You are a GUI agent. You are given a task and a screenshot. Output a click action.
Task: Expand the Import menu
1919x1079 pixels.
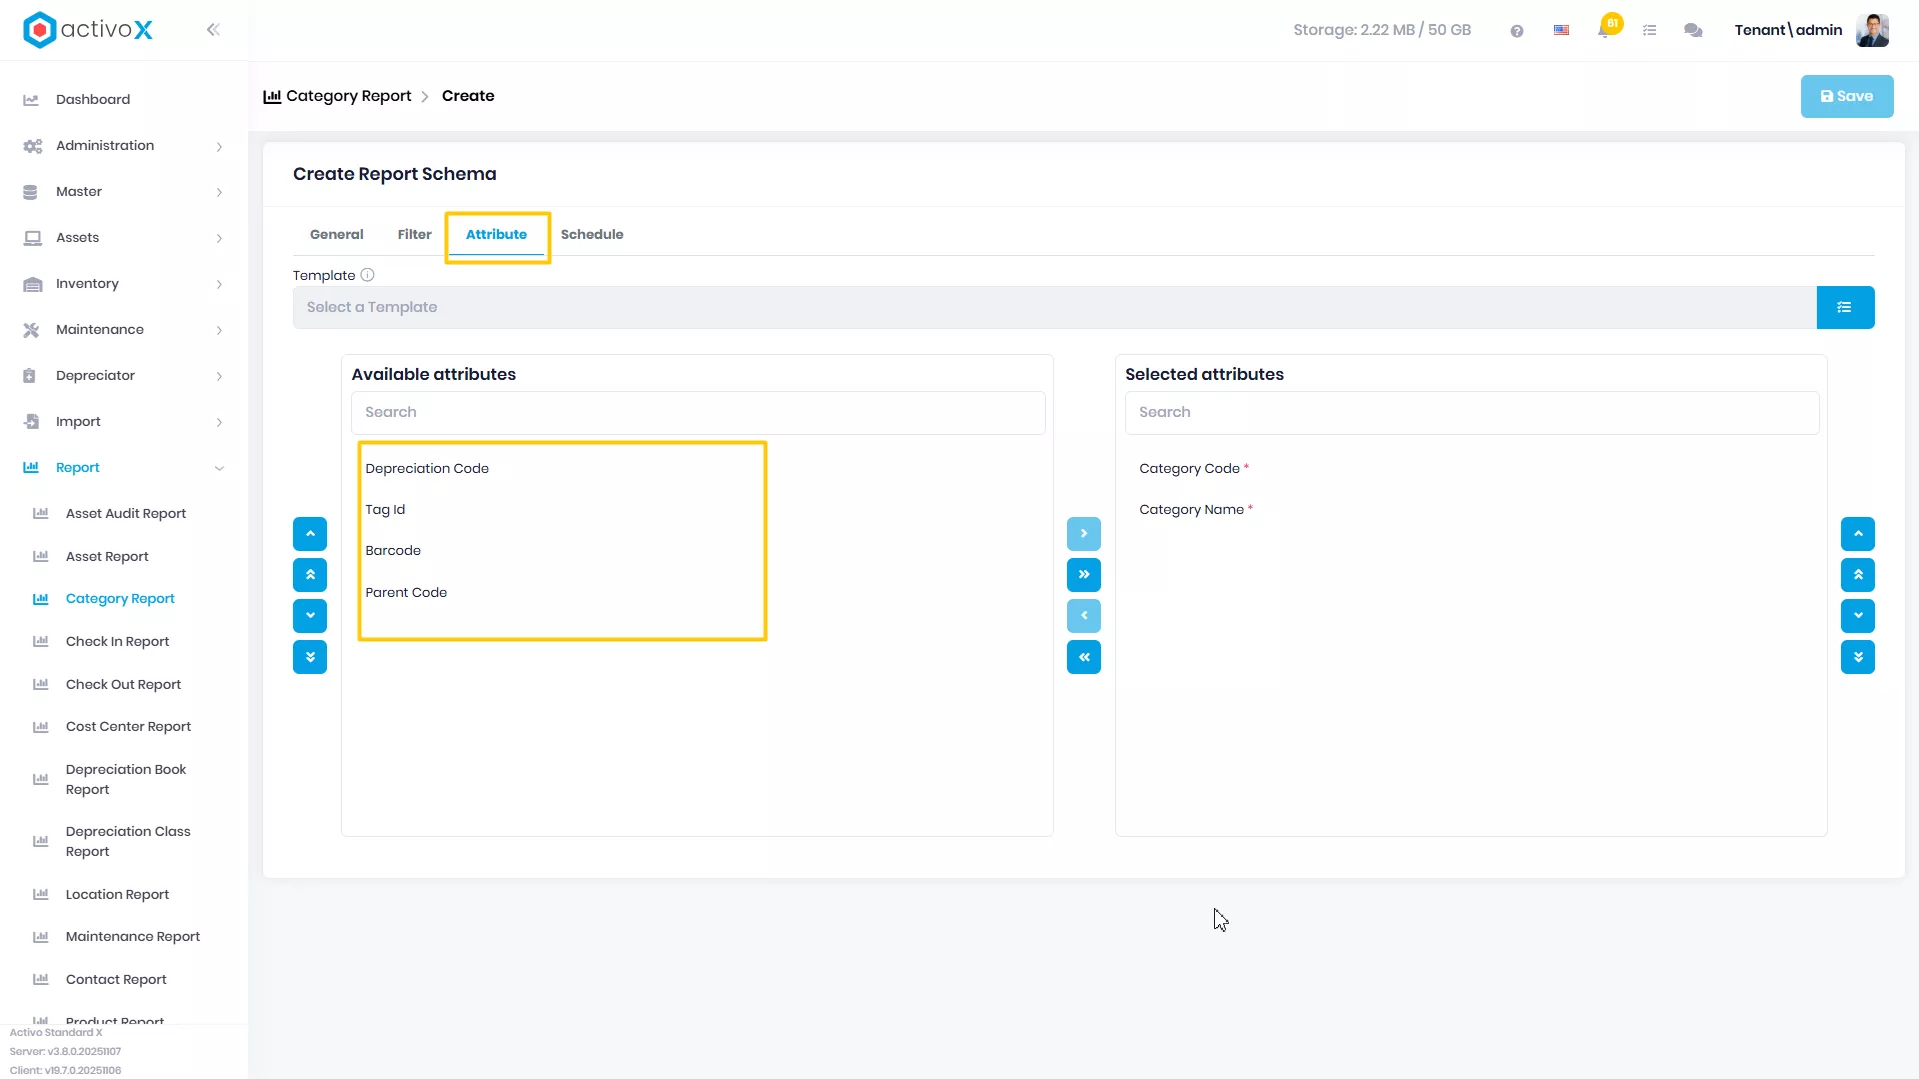(x=124, y=422)
